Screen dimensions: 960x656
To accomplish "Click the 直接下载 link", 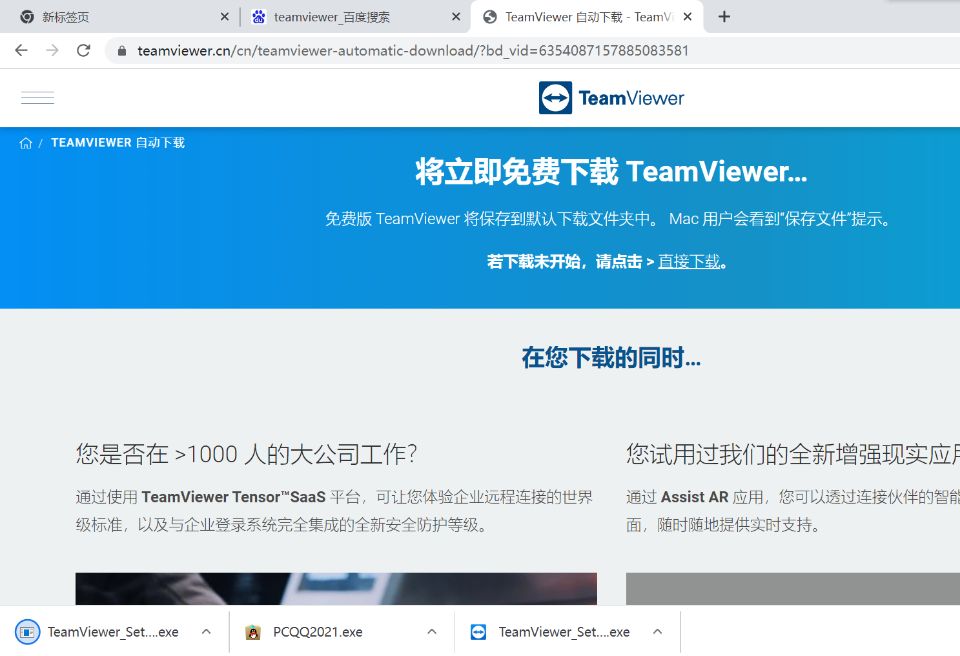I will coord(689,262).
